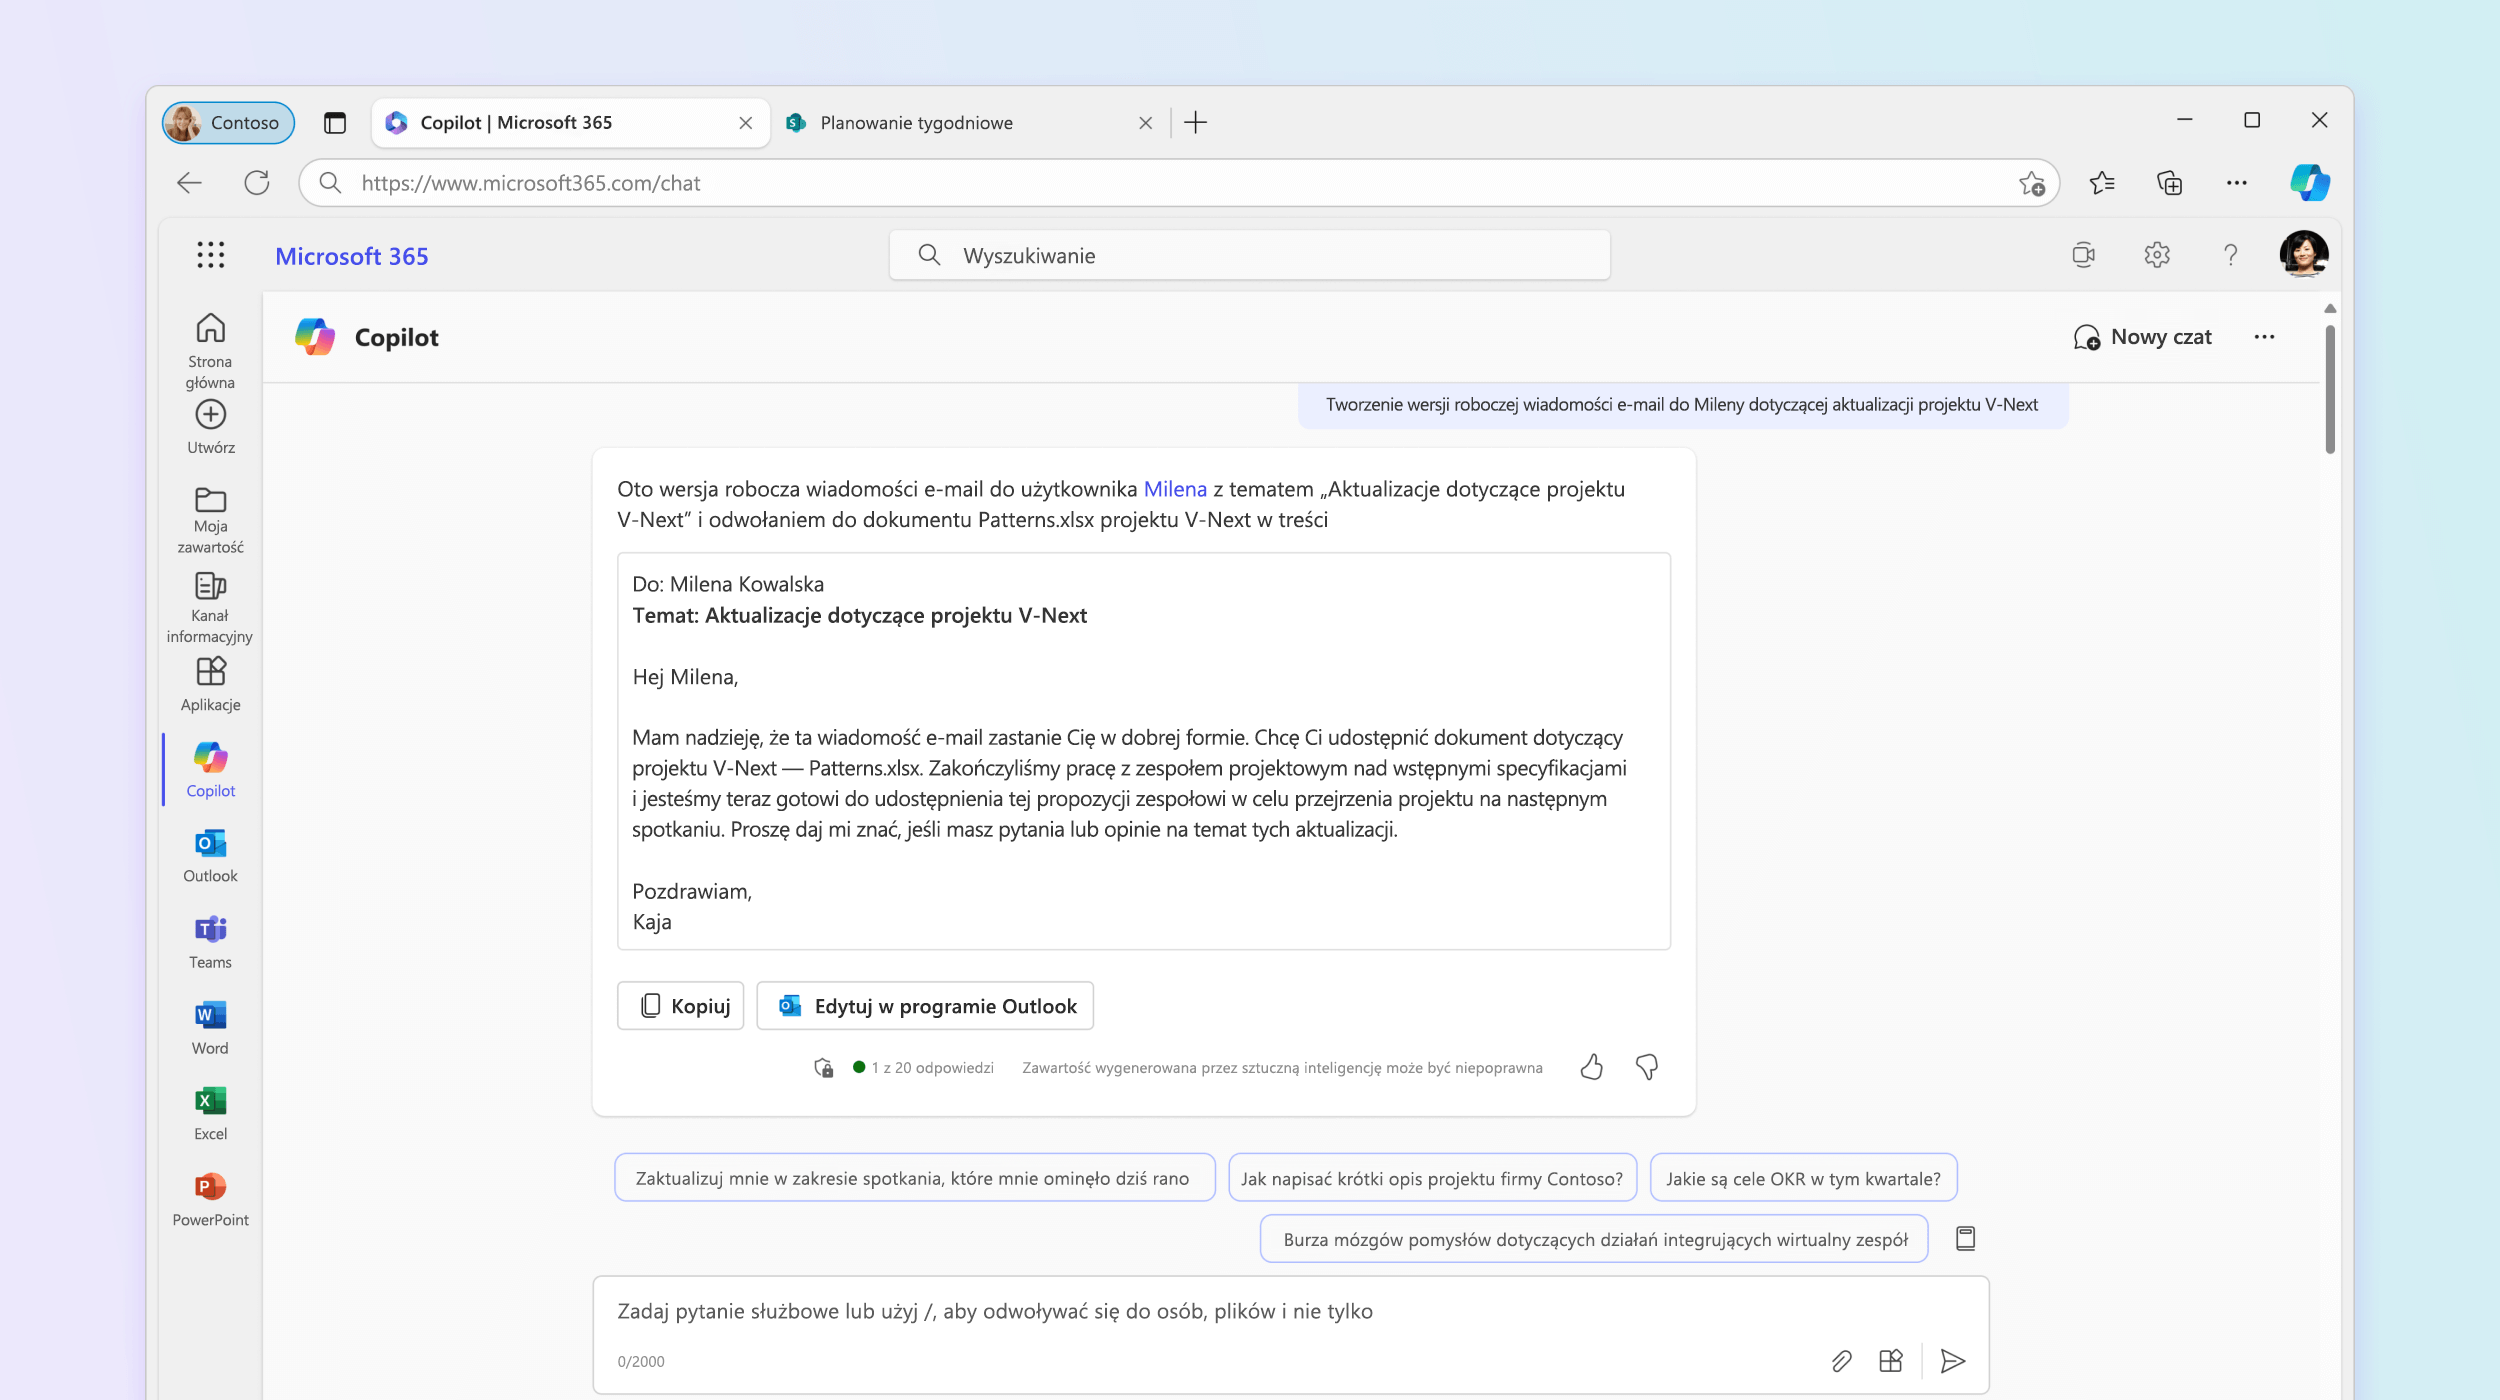Screen dimensions: 2500x1400
Task: Click the thumbs up feedback icon
Action: 1591,1067
